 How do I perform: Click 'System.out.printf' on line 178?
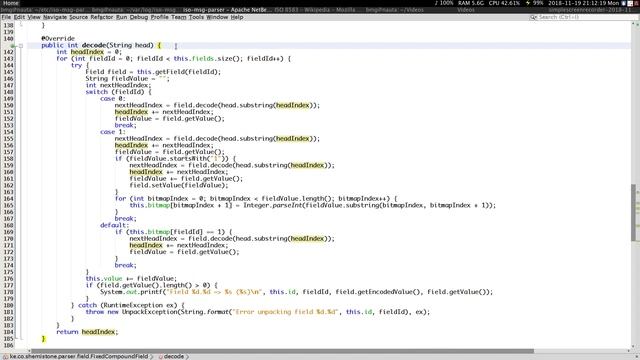[131, 292]
